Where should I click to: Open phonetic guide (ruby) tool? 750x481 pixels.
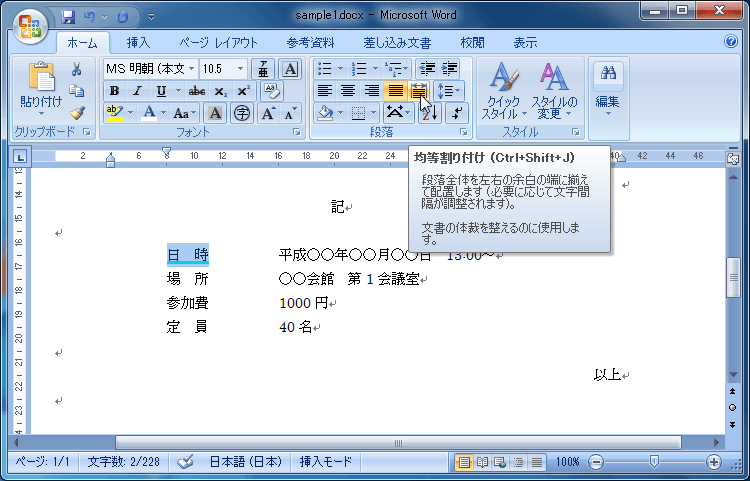point(263,69)
